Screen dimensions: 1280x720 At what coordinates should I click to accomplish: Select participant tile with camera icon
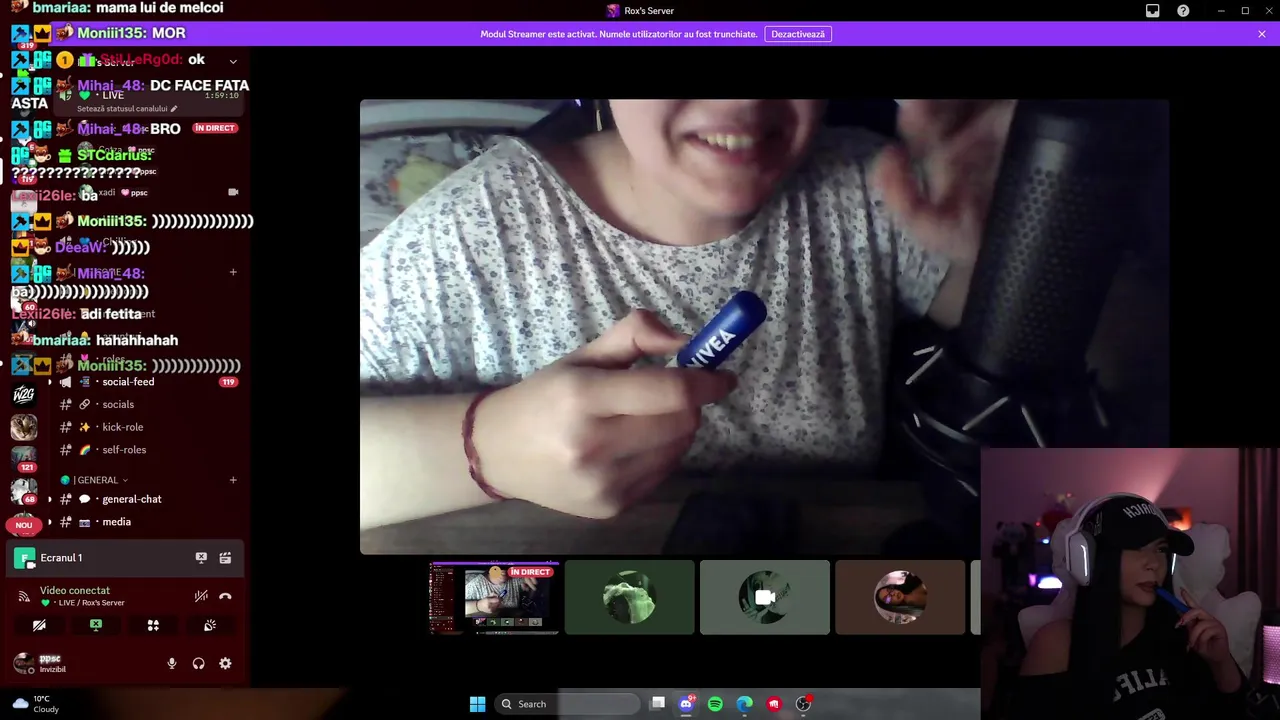pyautogui.click(x=765, y=598)
